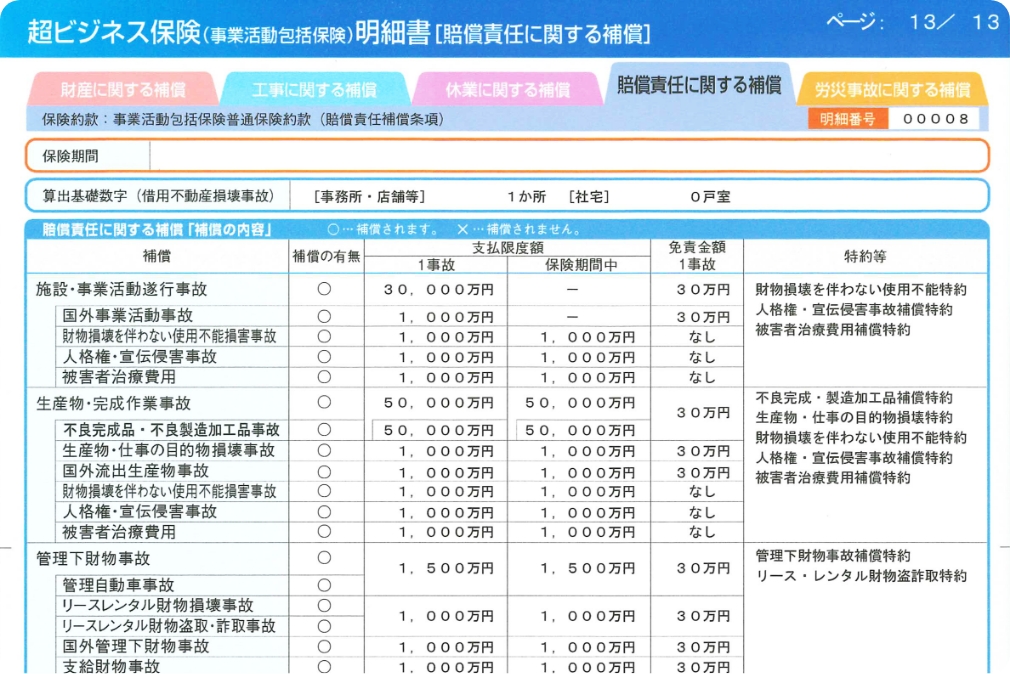Click the circle for 管理自動車事故

324,585
